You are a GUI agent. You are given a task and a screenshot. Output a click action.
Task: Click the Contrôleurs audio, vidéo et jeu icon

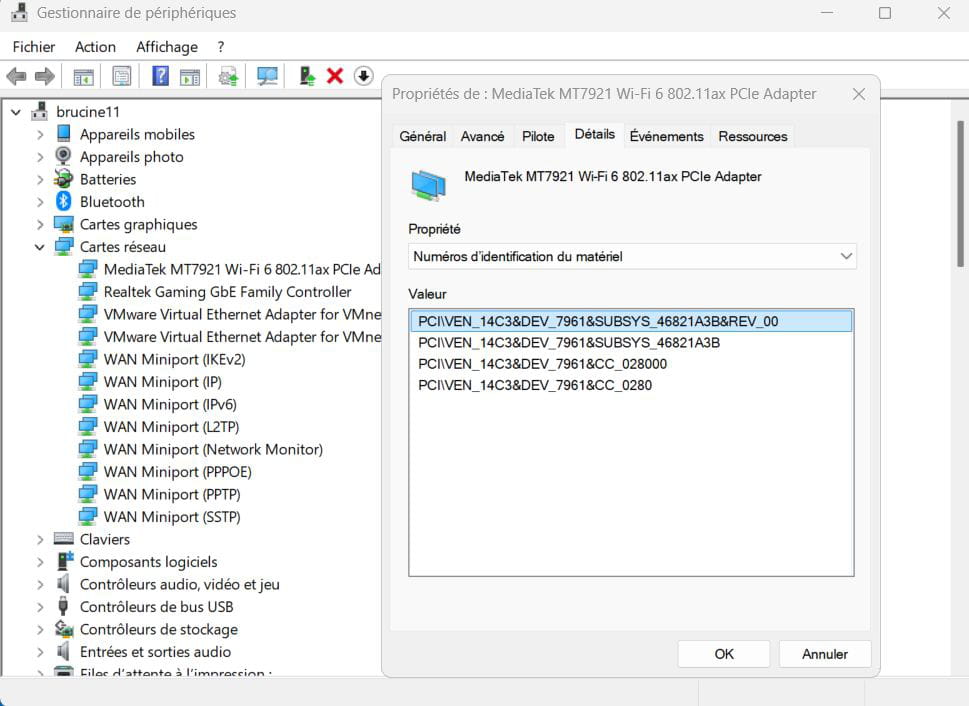63,584
